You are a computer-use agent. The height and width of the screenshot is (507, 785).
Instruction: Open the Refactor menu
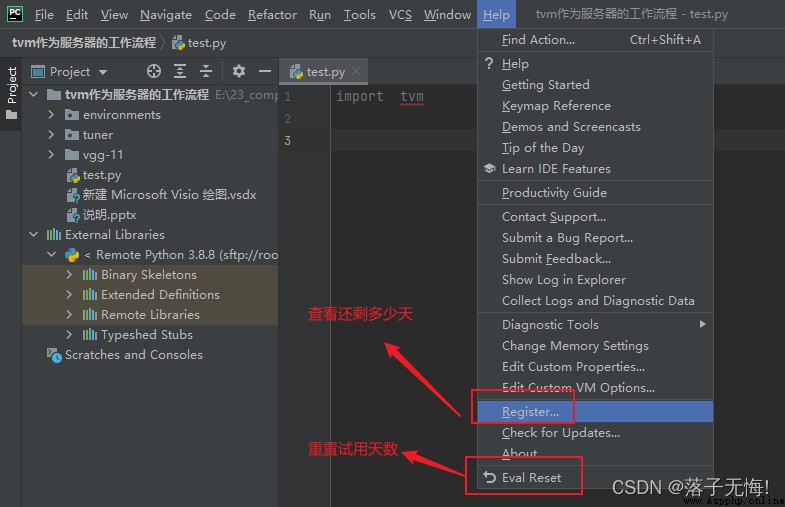pyautogui.click(x=272, y=15)
